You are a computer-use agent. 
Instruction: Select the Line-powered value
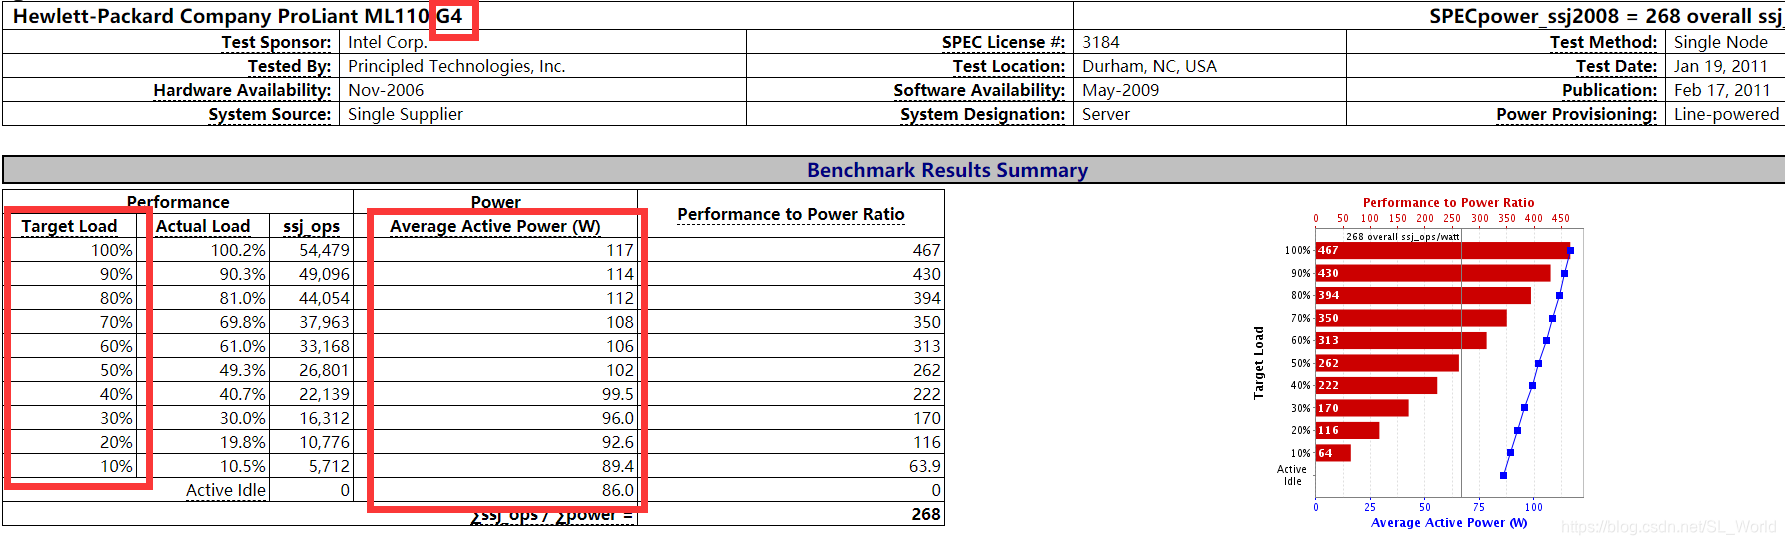pos(1727,114)
